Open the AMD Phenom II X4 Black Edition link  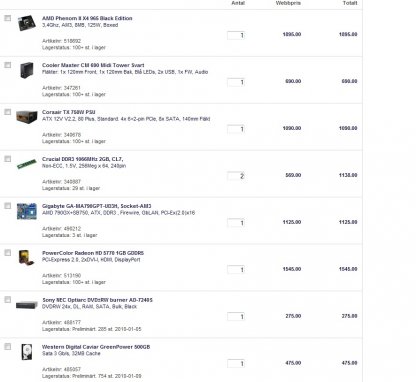point(87,18)
